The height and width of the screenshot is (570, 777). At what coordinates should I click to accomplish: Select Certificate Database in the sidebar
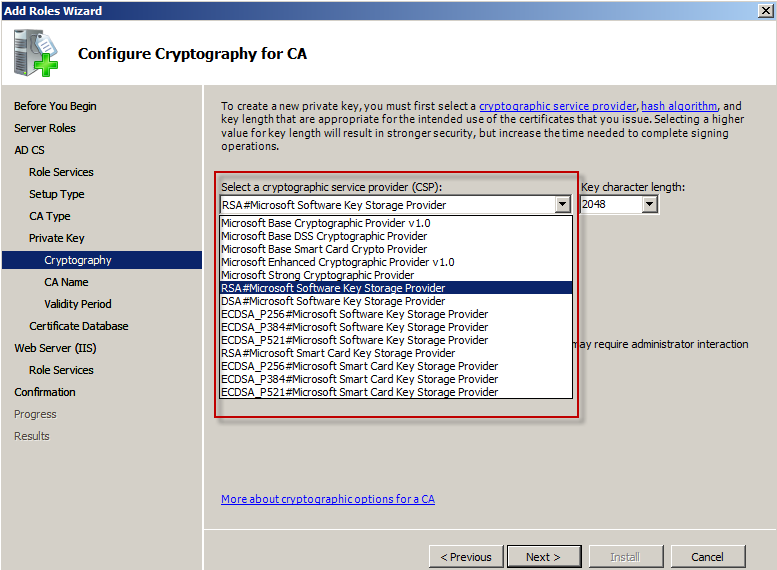click(x=79, y=326)
